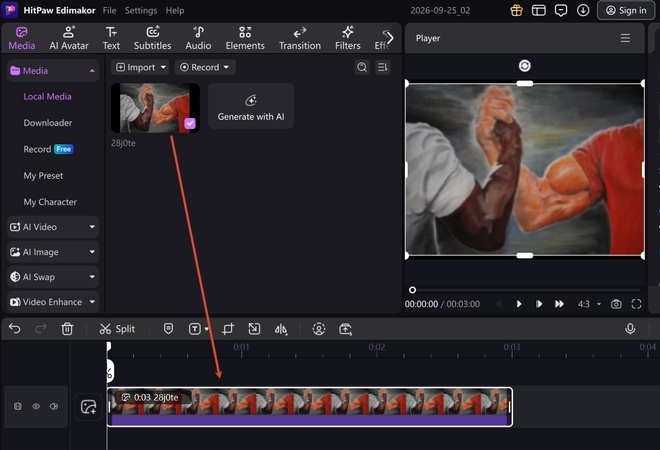Image resolution: width=660 pixels, height=450 pixels.
Task: Expand the AI Video section
Action: [x=53, y=227]
